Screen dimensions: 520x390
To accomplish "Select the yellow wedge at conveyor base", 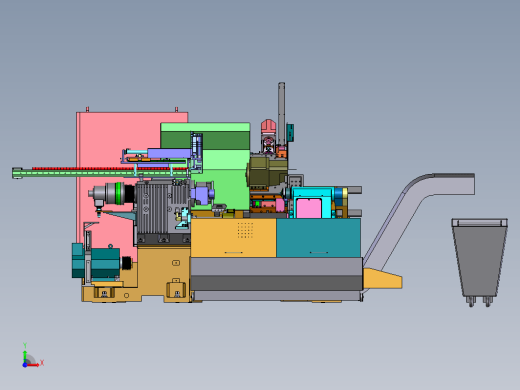I will 382,278.
